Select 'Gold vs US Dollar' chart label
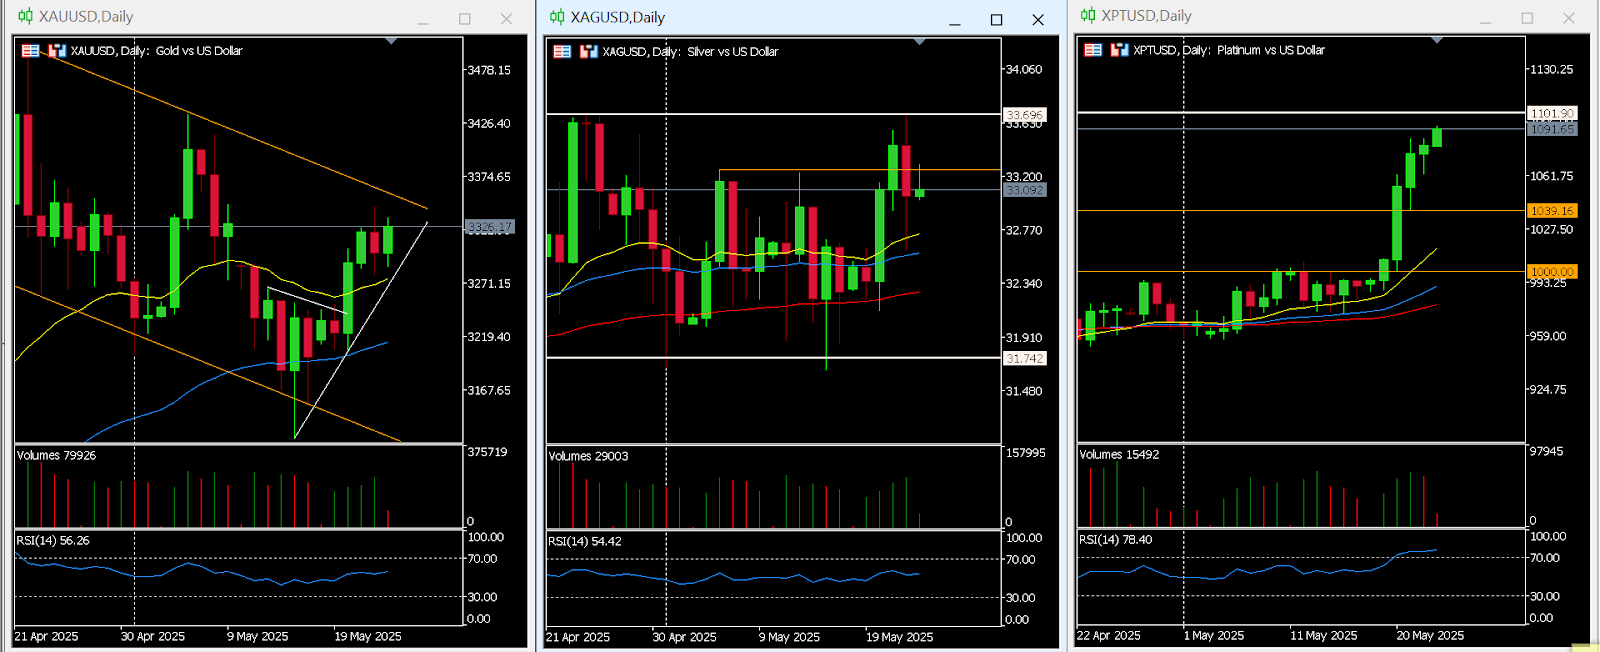The image size is (1600, 652). (199, 51)
